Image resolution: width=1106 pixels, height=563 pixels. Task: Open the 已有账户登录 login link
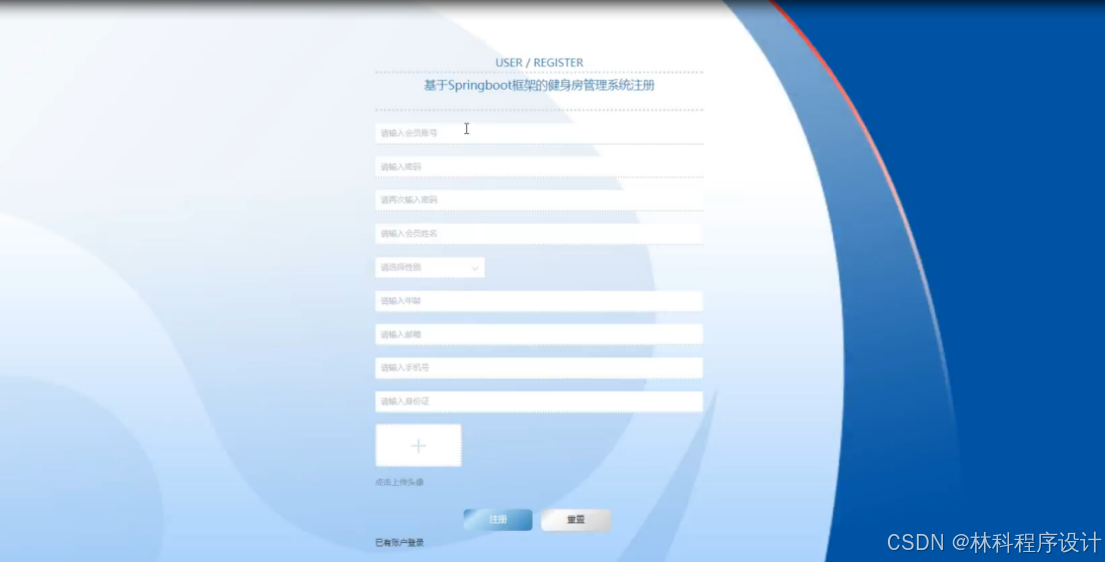pyautogui.click(x=399, y=543)
